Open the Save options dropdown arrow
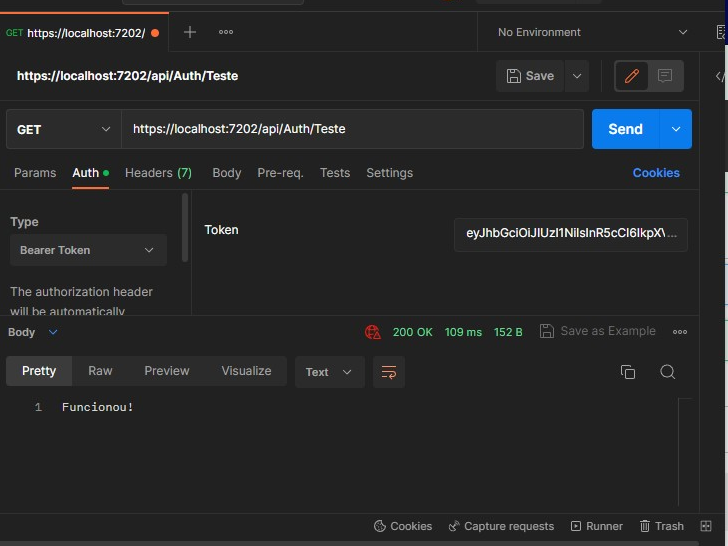Screen dimensions: 728x546 577,76
